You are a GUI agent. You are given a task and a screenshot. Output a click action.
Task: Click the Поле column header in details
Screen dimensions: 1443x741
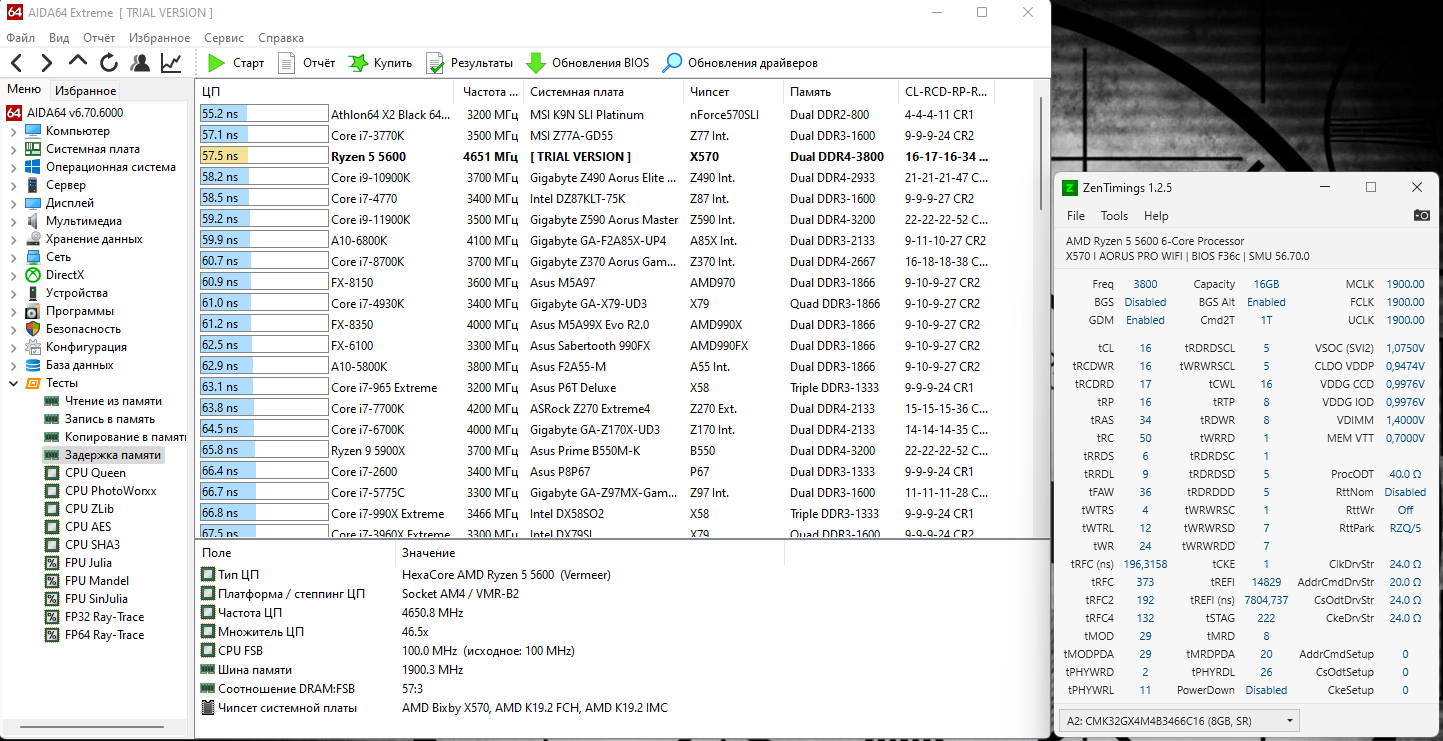pyautogui.click(x=296, y=553)
